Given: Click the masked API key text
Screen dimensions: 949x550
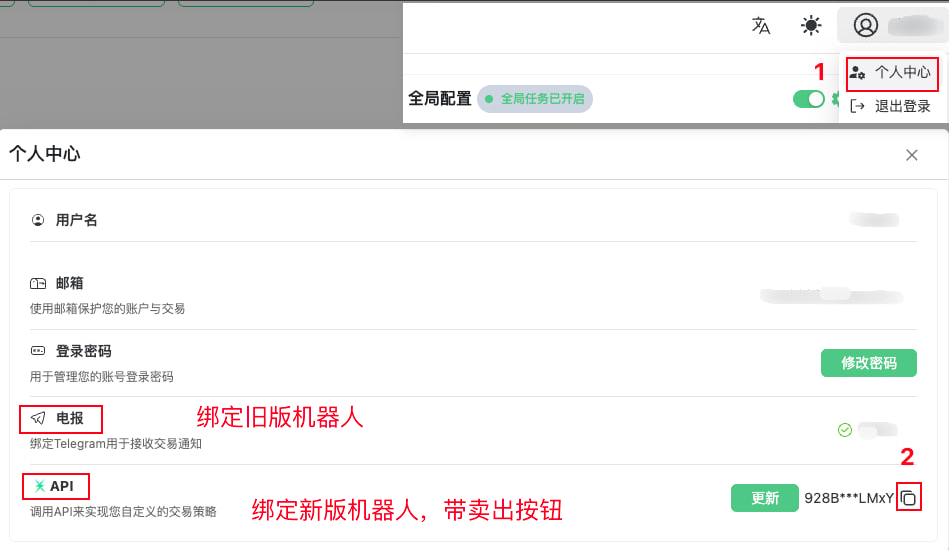Looking at the screenshot, I should (848, 498).
